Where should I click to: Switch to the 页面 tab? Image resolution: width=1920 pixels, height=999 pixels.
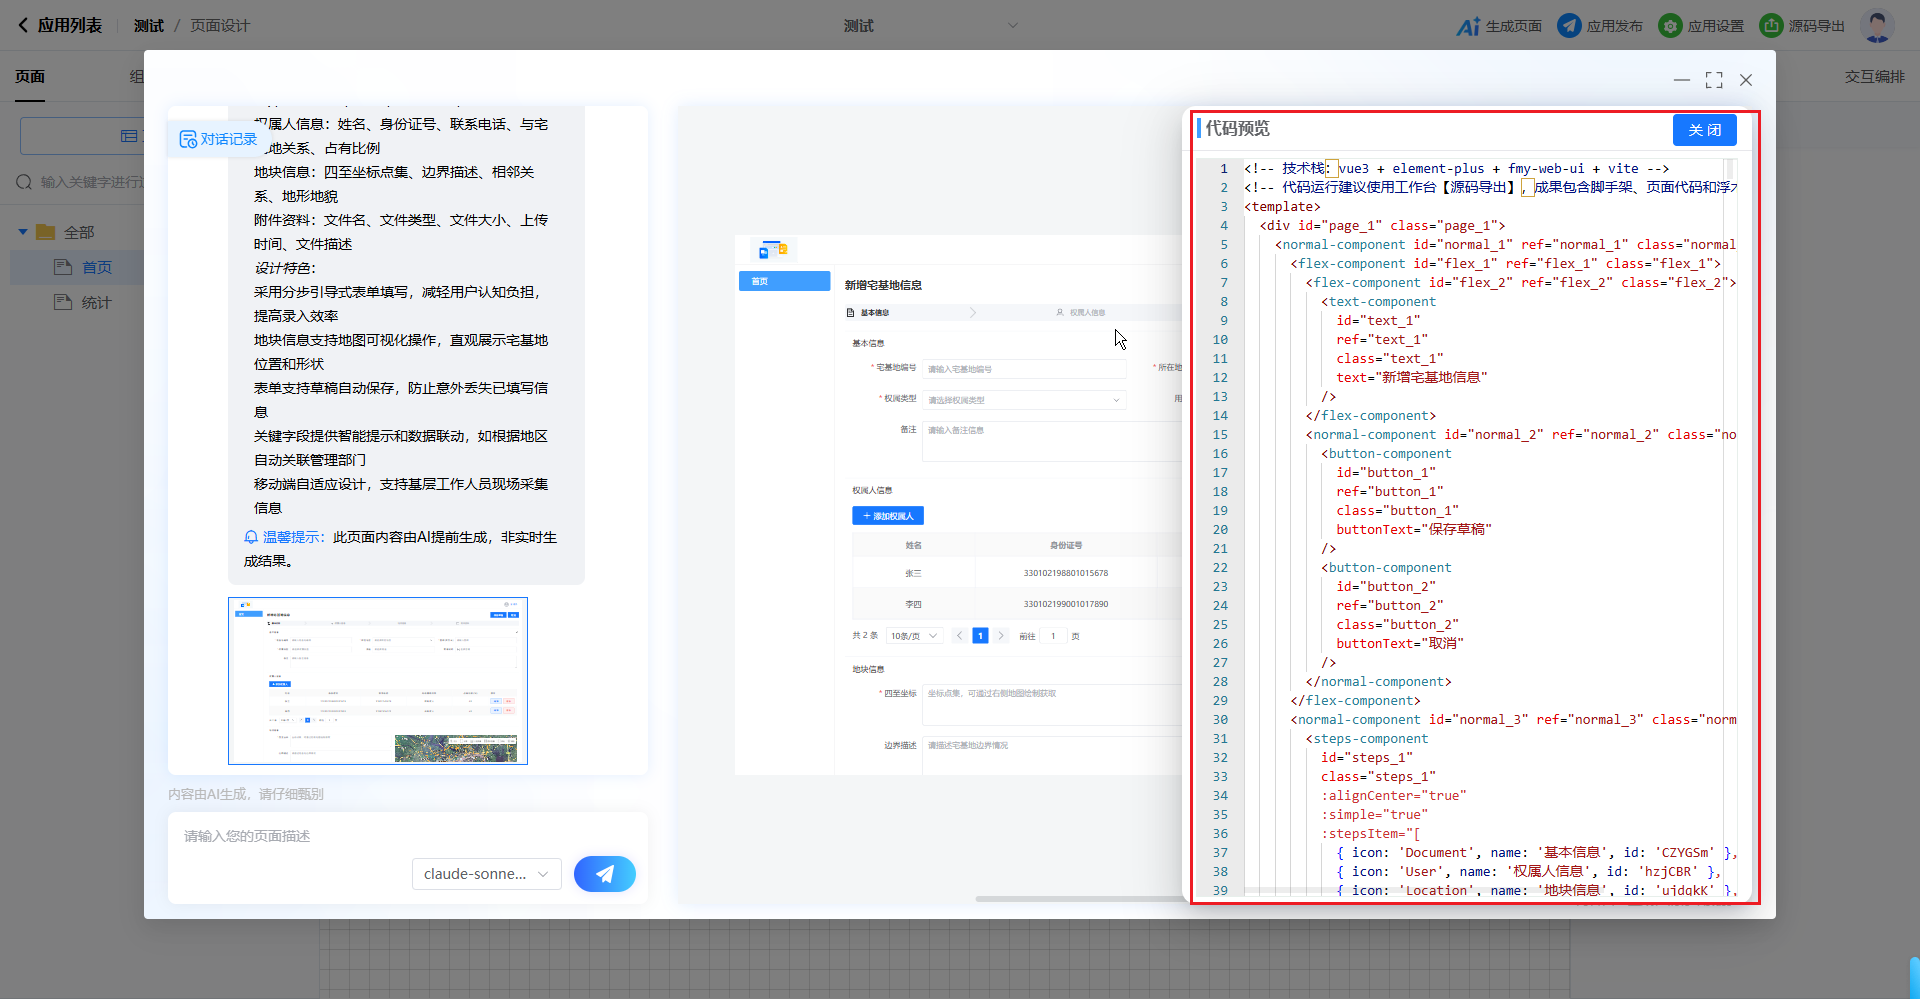(x=30, y=77)
